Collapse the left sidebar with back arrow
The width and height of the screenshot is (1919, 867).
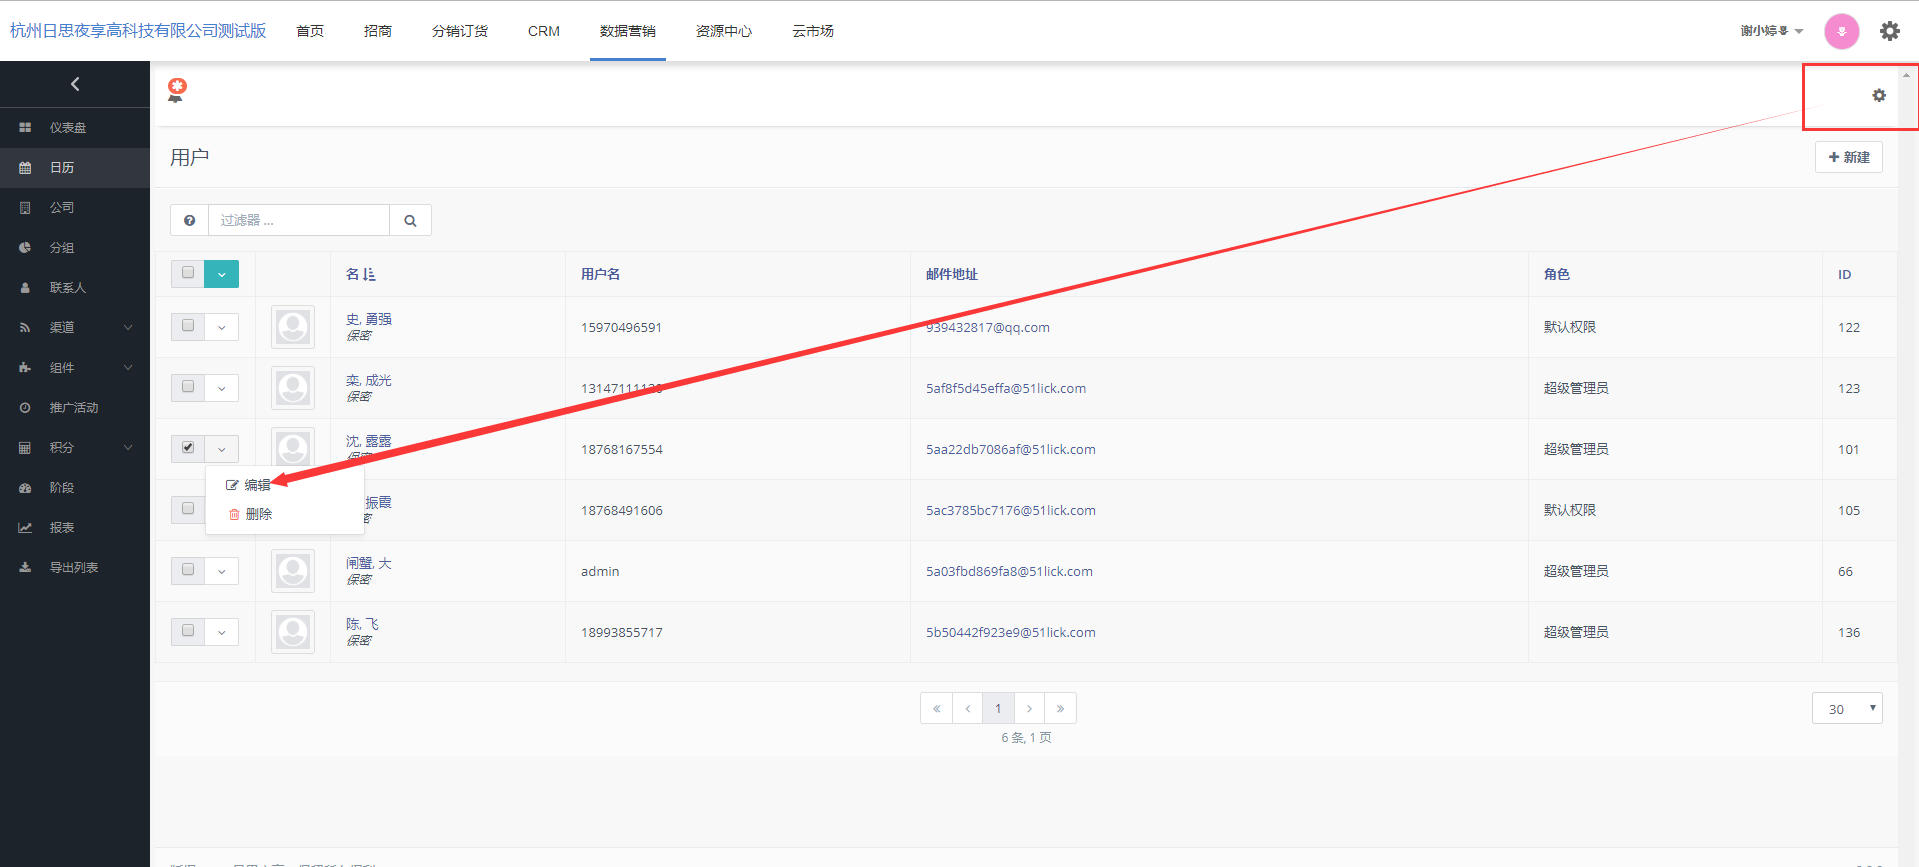click(x=75, y=85)
